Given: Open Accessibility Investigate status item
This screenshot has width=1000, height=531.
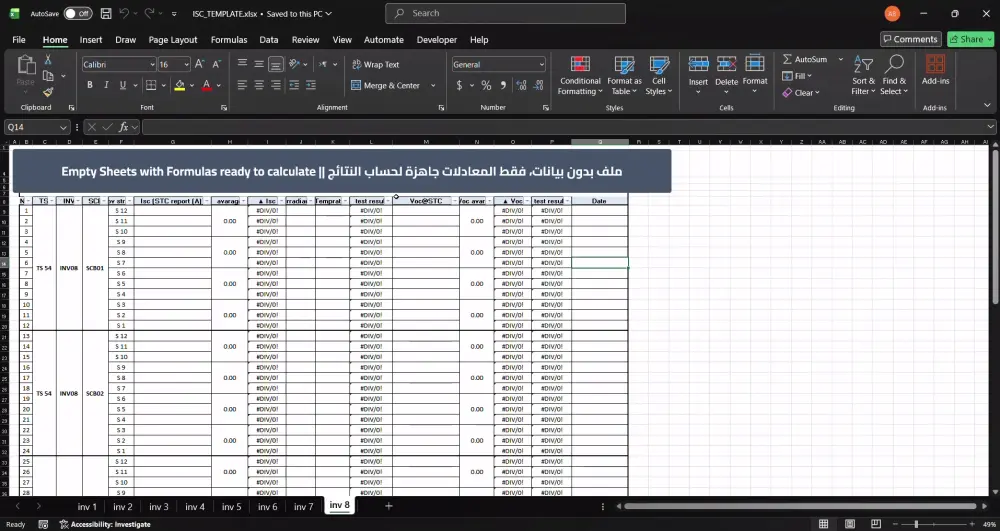Looking at the screenshot, I should [105, 524].
